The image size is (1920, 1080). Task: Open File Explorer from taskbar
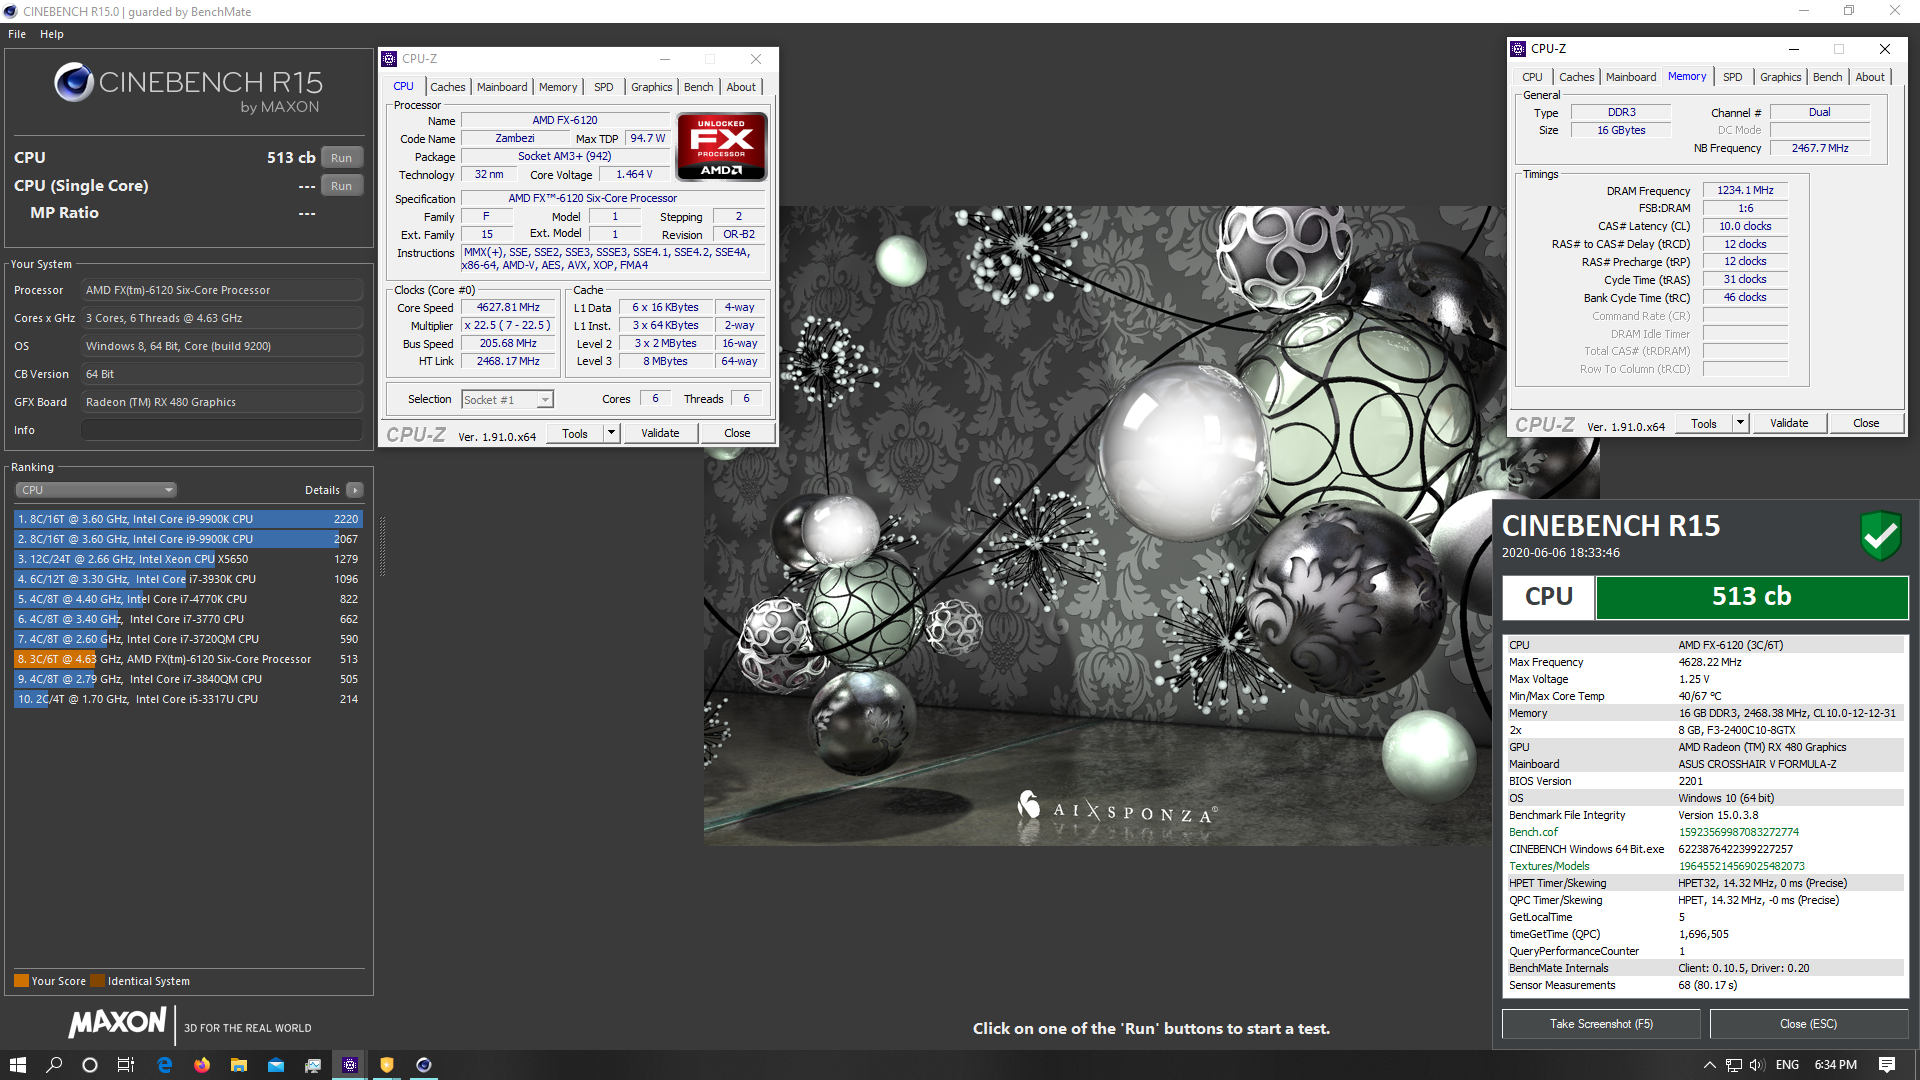pos(239,1065)
